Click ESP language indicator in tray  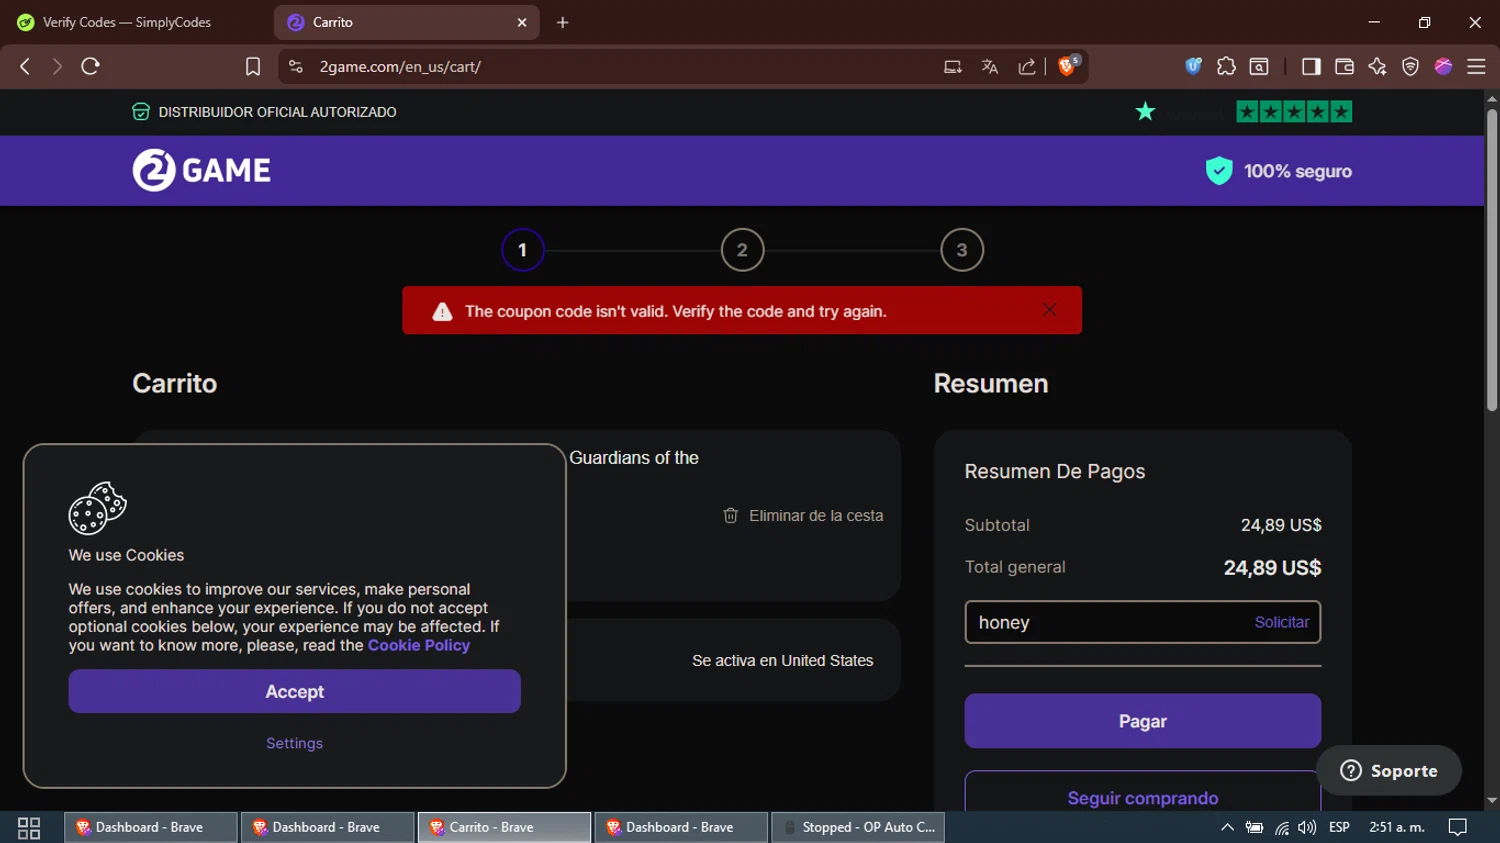(x=1339, y=827)
